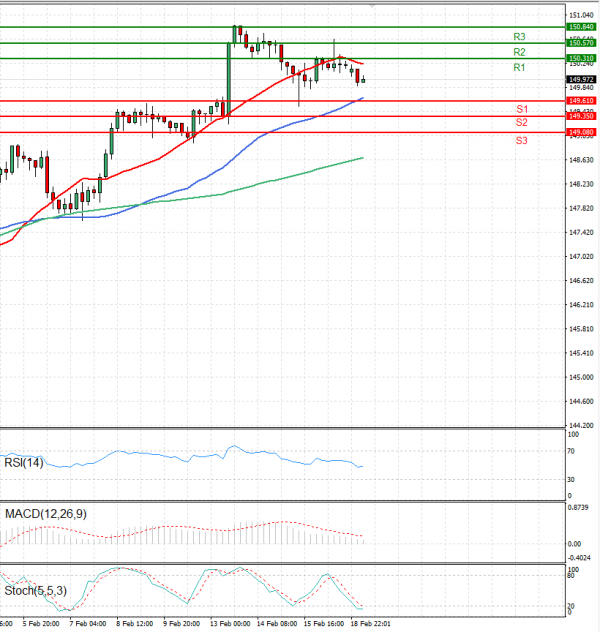Image resolution: width=600 pixels, height=632 pixels.
Task: Select the current price tag 149.972
Action: click(x=581, y=79)
